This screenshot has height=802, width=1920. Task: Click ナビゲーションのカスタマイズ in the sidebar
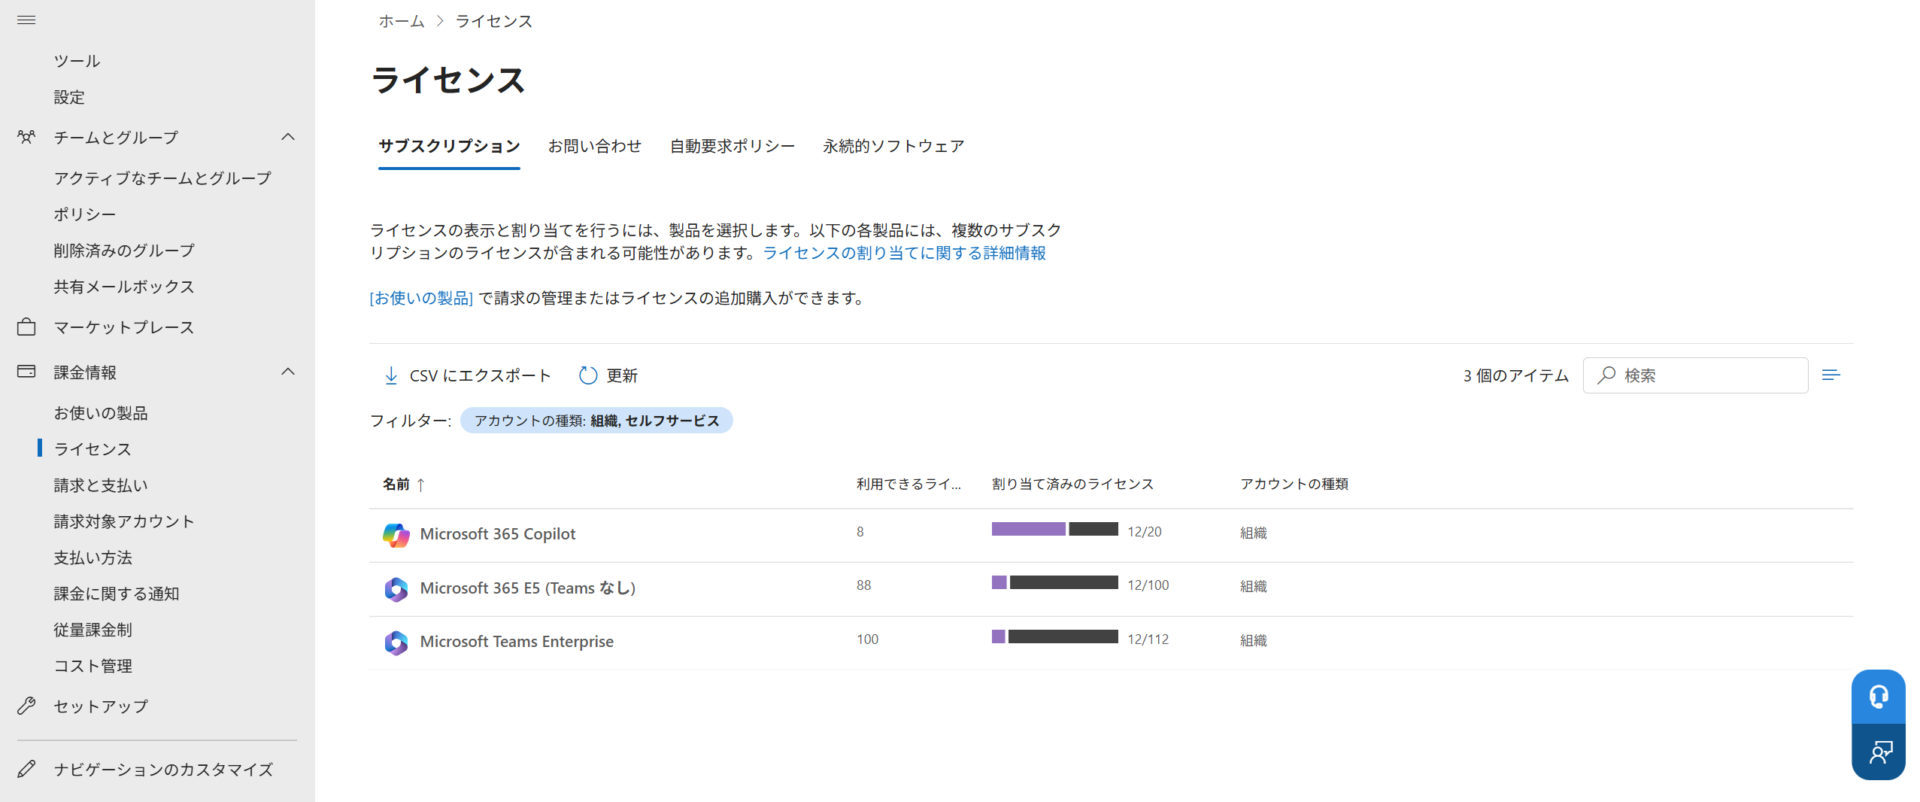tap(163, 769)
